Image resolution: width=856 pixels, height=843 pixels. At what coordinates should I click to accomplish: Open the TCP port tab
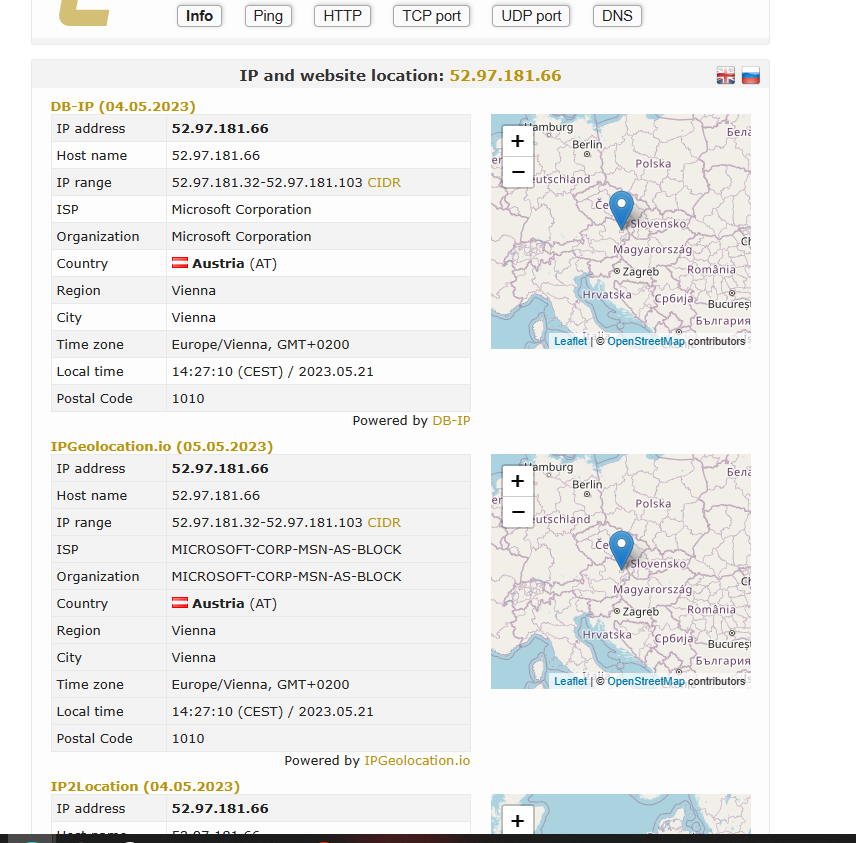point(431,16)
